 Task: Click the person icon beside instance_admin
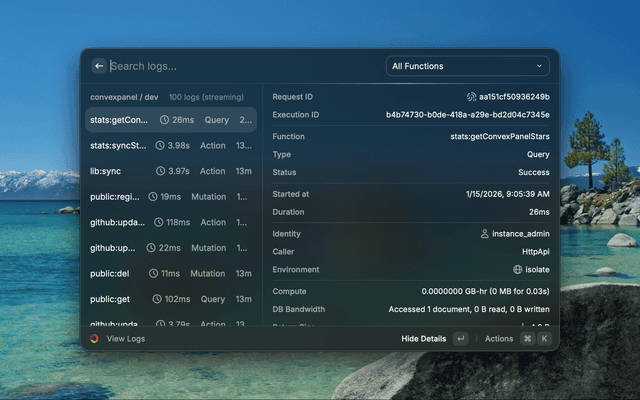click(x=485, y=234)
